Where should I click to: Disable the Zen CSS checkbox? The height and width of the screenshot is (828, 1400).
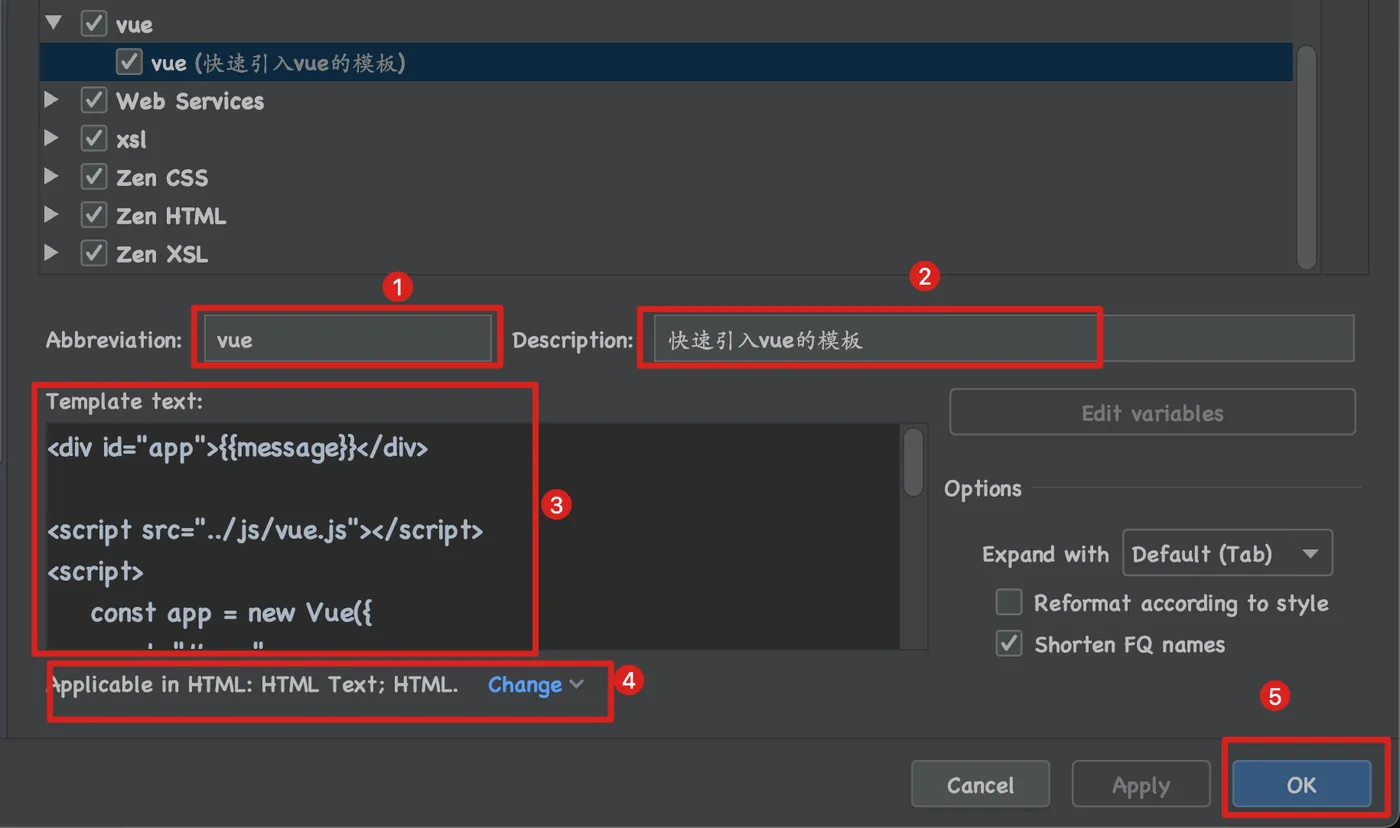click(x=94, y=177)
